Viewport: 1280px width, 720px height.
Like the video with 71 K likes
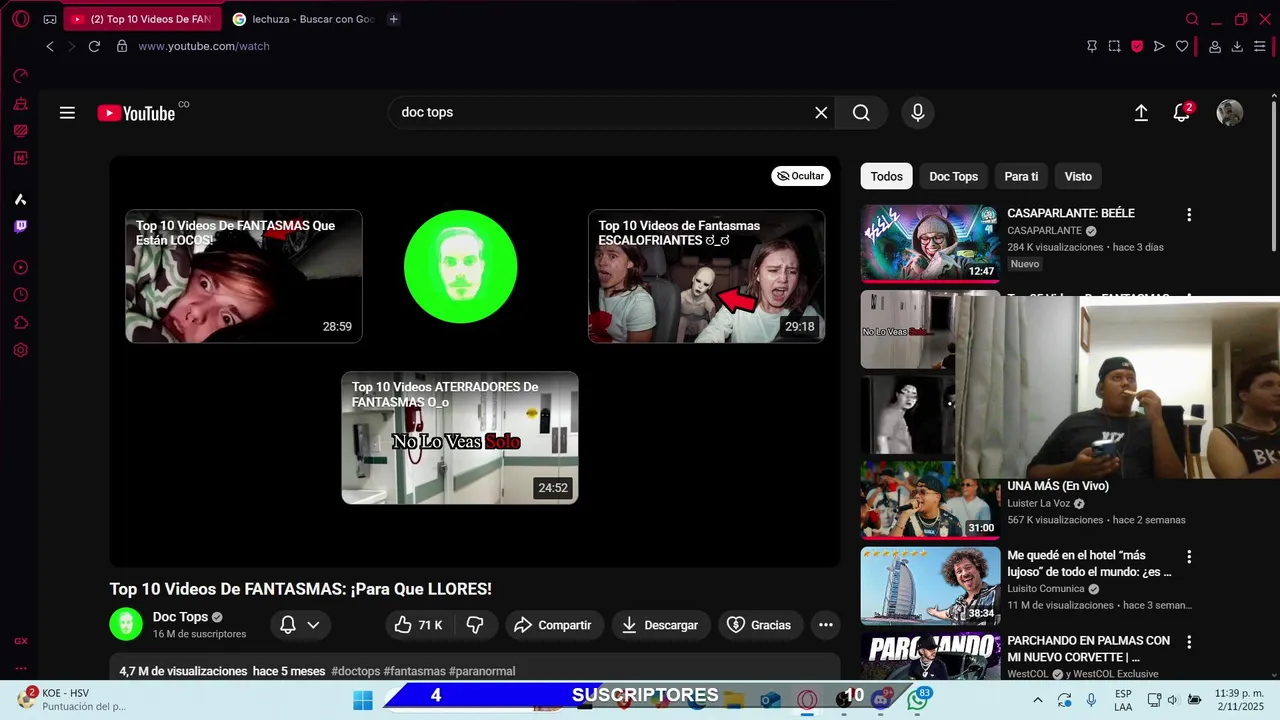419,625
